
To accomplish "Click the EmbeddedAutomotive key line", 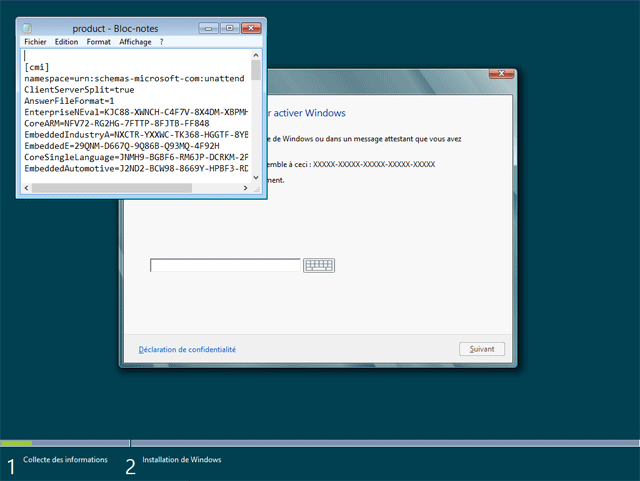I will pyautogui.click(x=136, y=168).
